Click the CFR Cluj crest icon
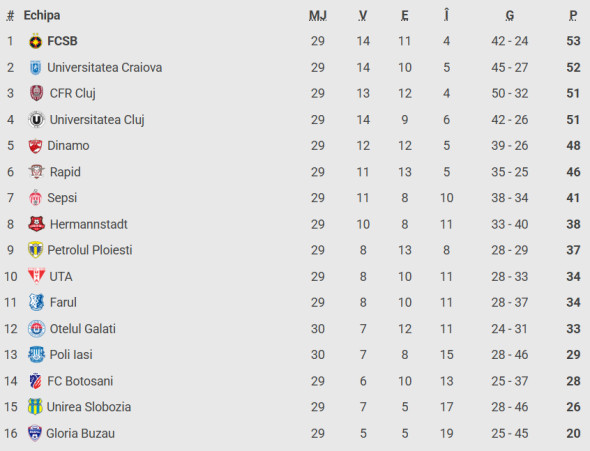The image size is (590, 451). click(x=36, y=93)
